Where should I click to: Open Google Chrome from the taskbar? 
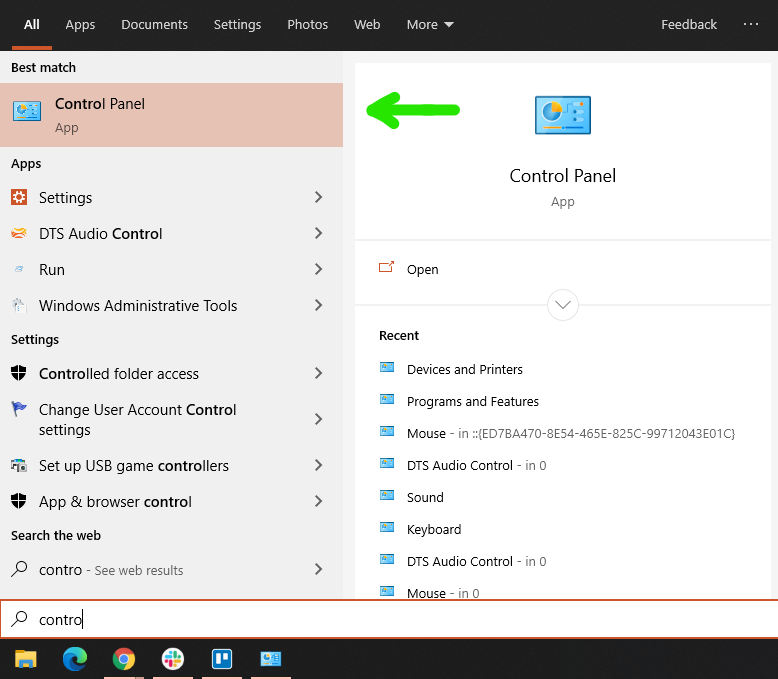tap(124, 659)
